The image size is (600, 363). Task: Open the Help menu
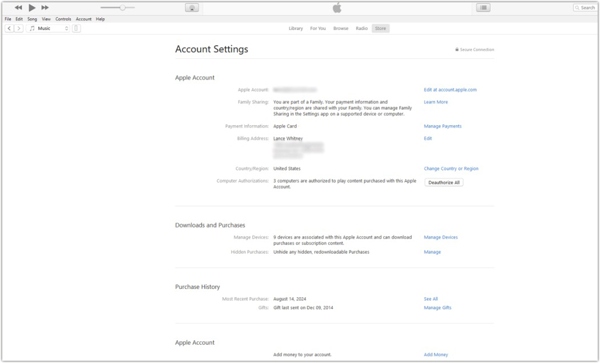pos(100,19)
